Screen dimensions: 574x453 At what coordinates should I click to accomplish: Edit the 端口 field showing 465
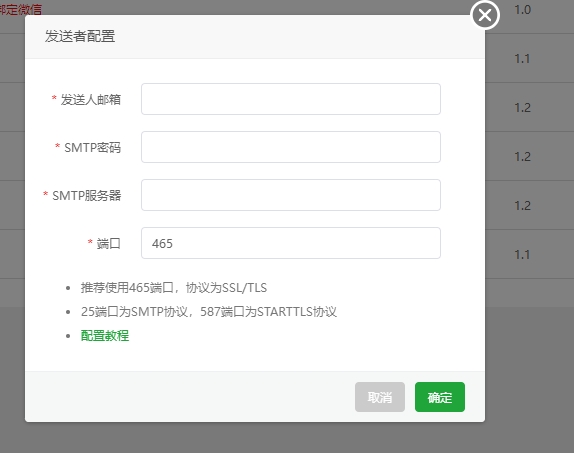coord(291,243)
